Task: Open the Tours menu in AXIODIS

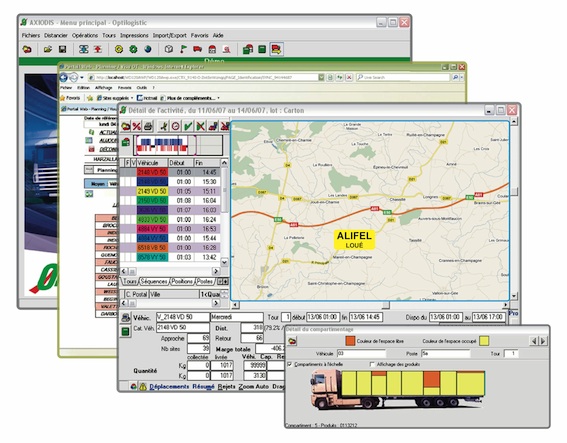Action: click(x=109, y=35)
